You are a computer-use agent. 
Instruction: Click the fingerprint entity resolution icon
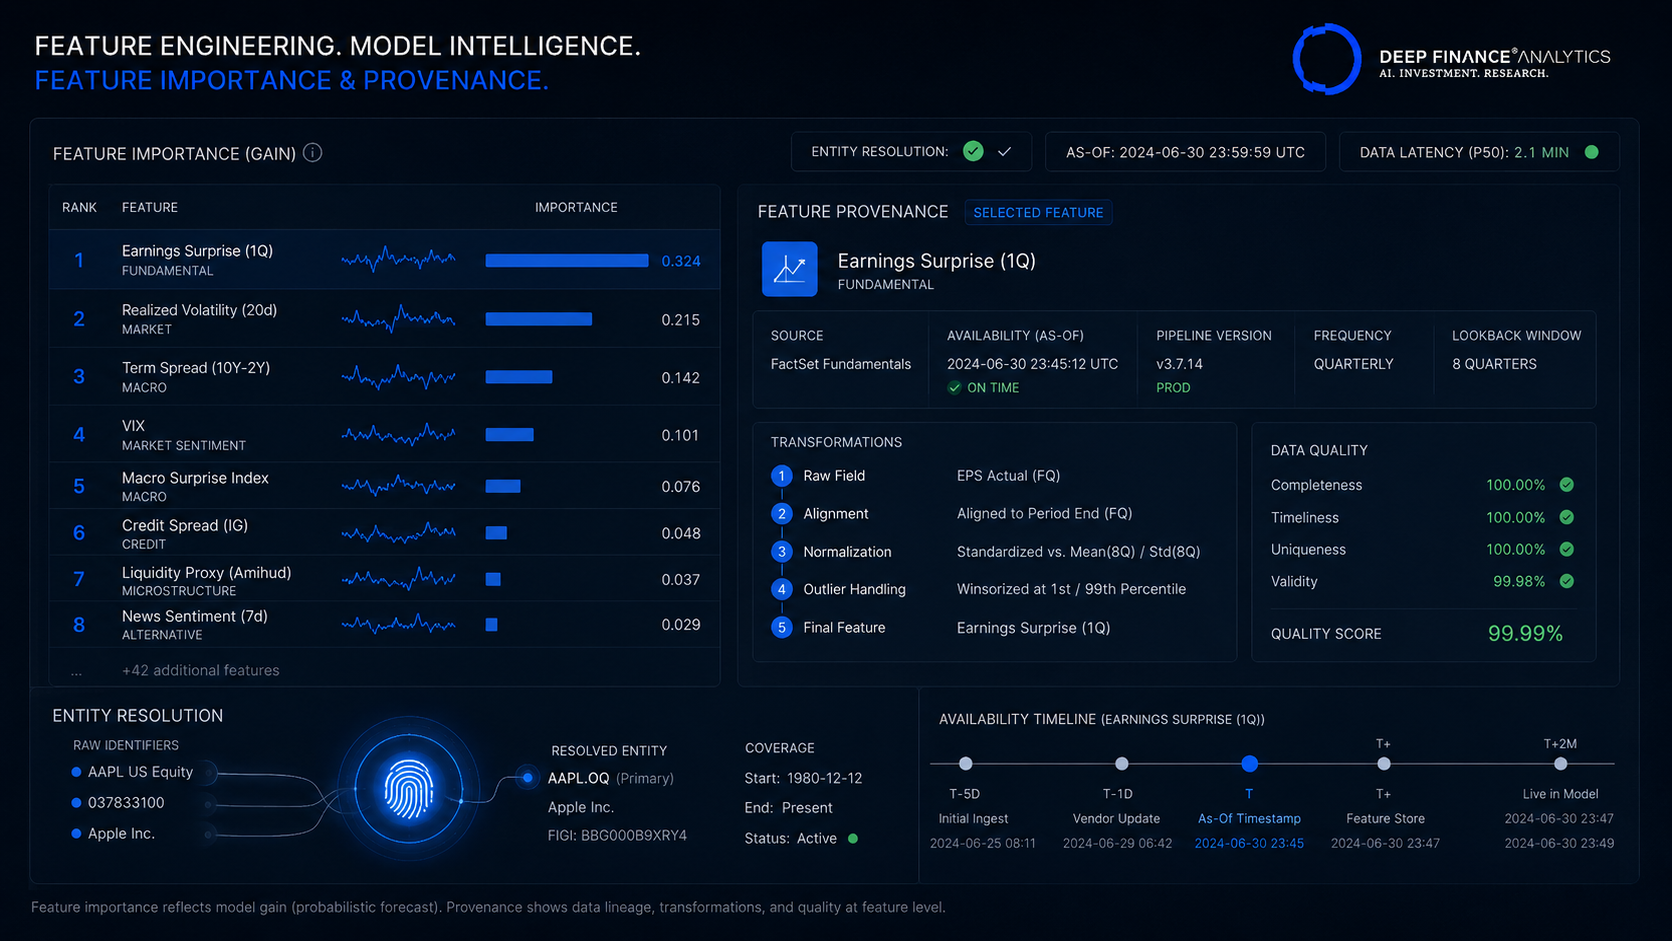tap(409, 789)
